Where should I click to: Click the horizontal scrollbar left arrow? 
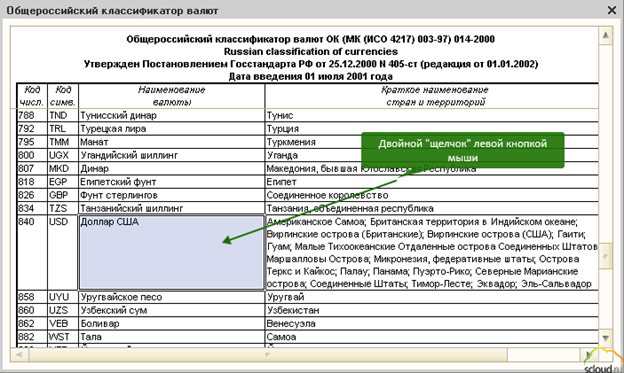(19, 354)
